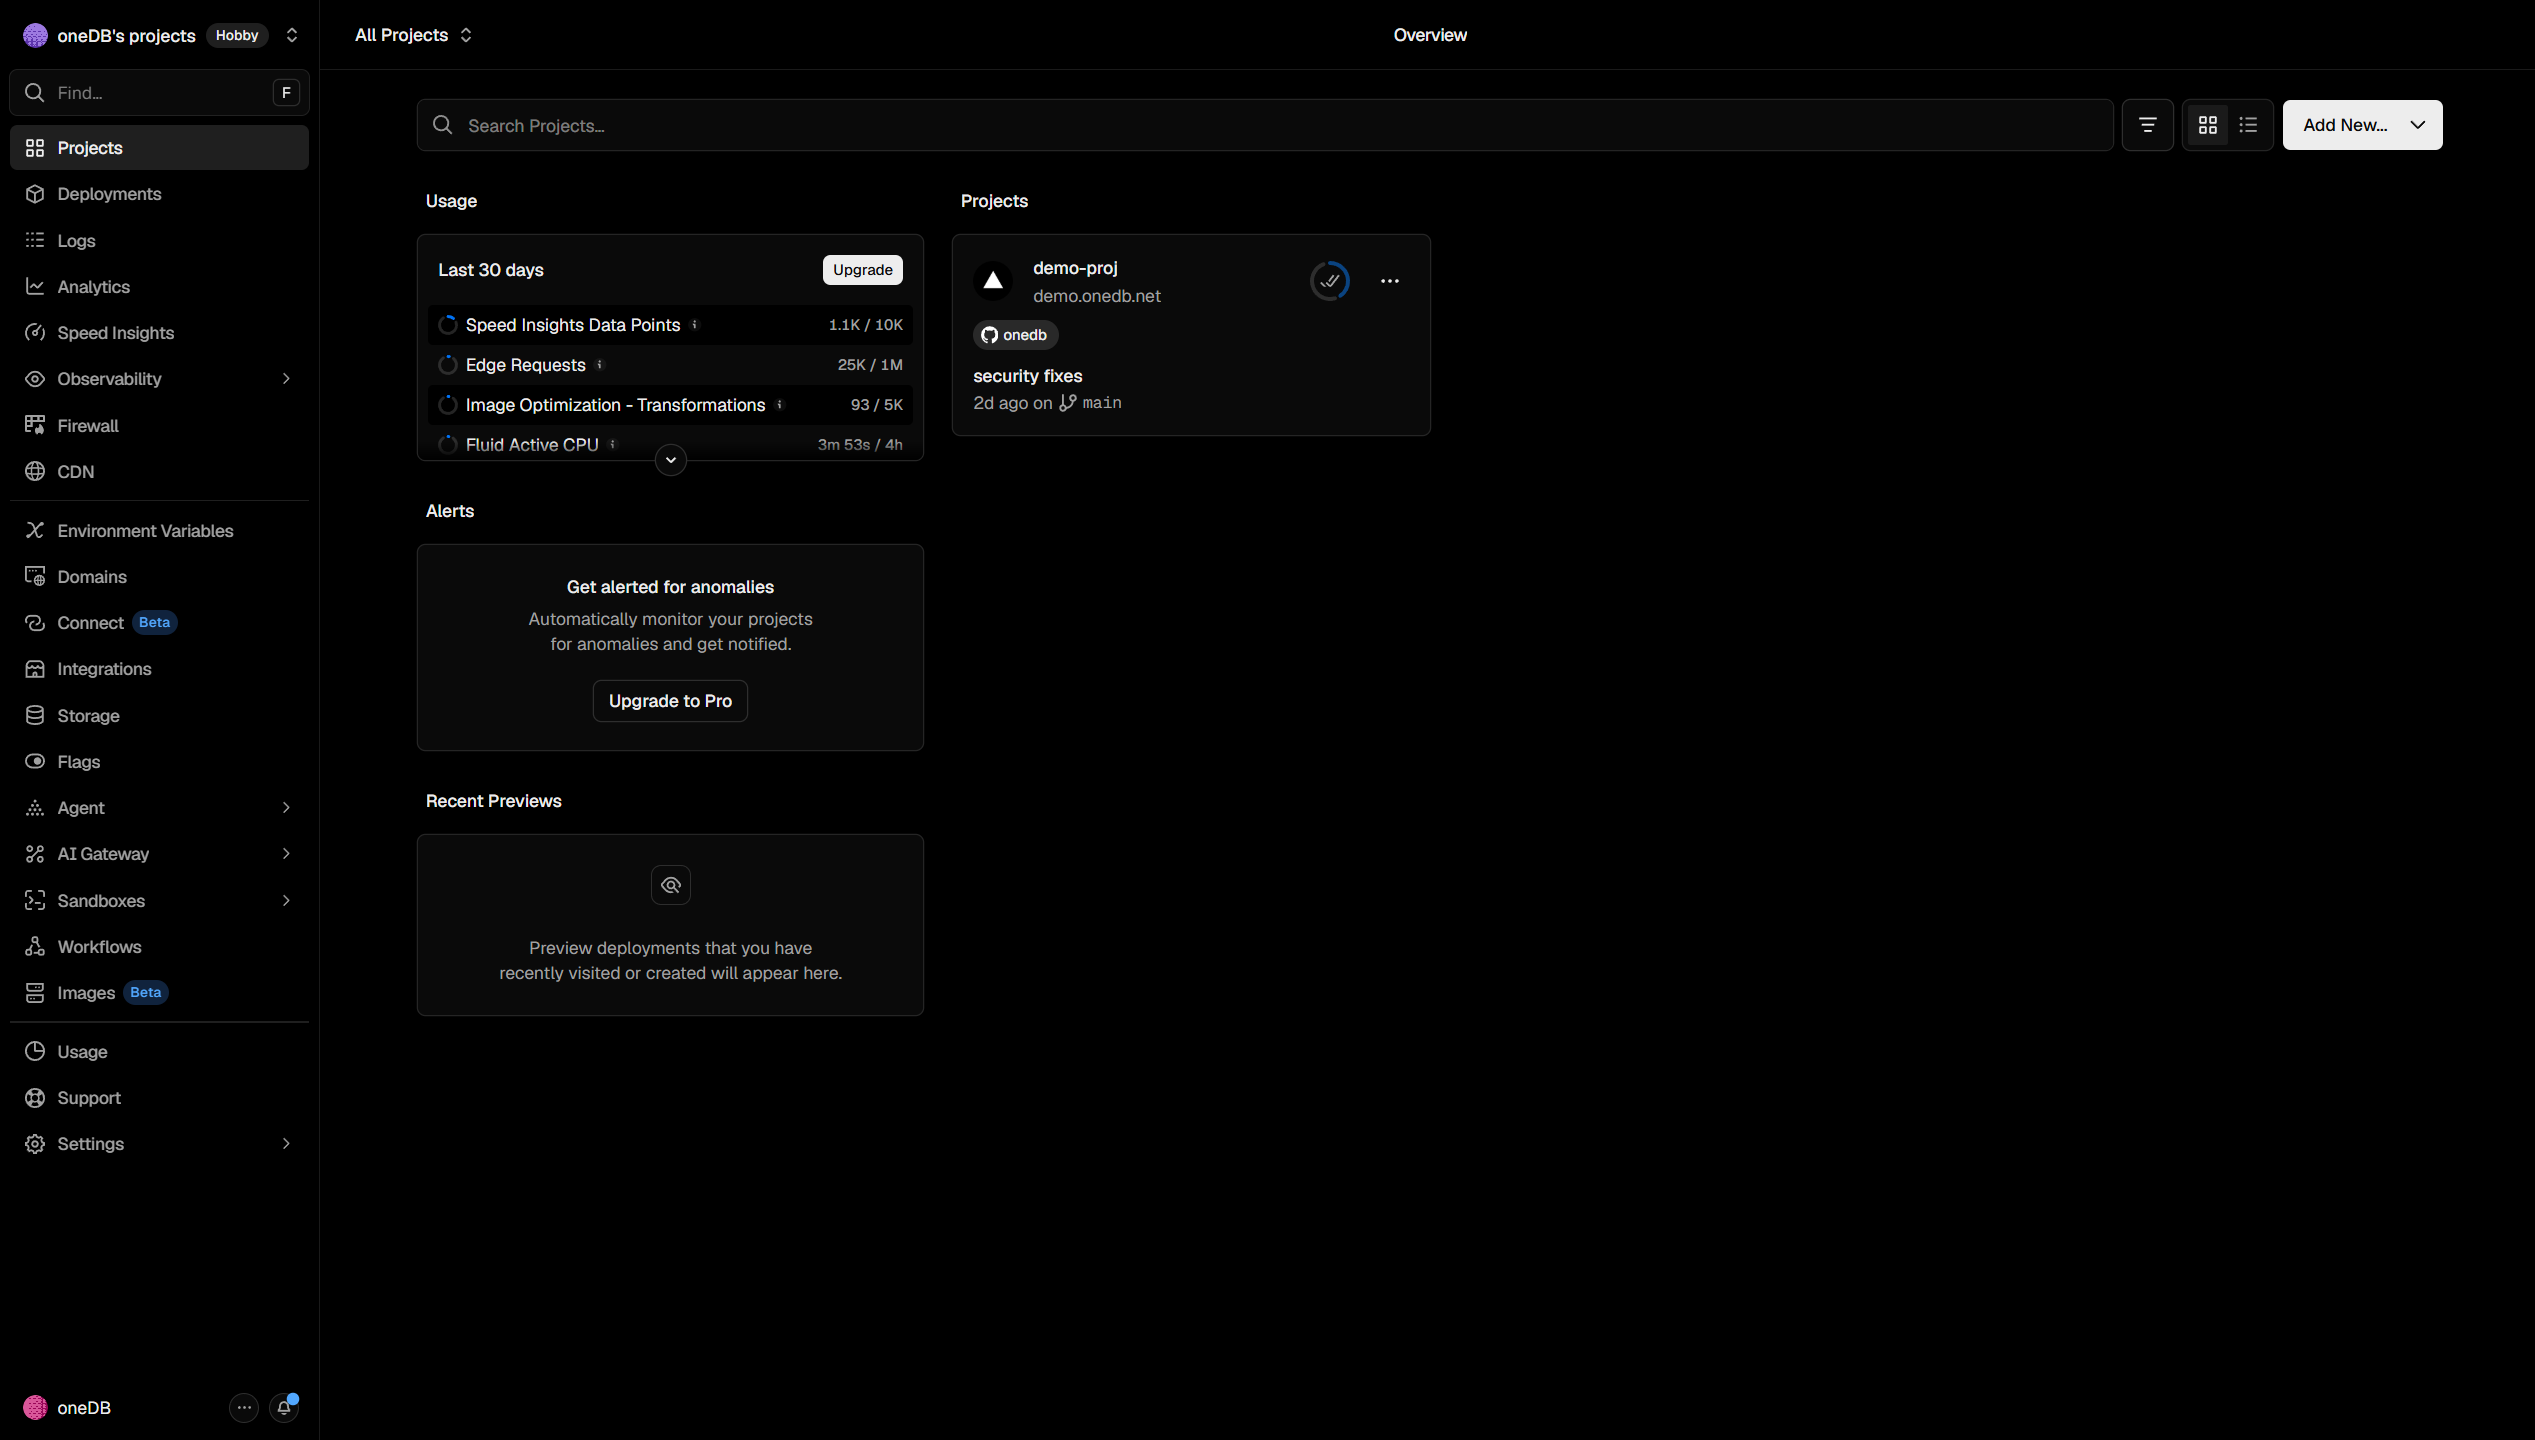Open the security fixes commit
The width and height of the screenshot is (2535, 1440).
click(1028, 376)
